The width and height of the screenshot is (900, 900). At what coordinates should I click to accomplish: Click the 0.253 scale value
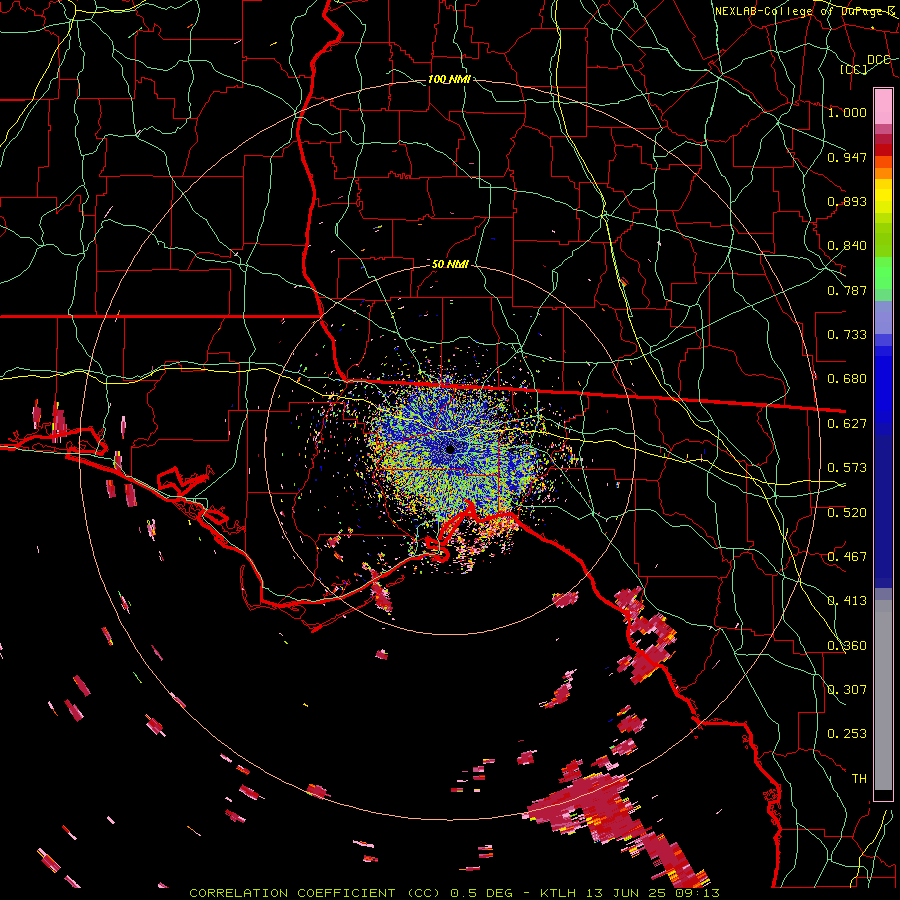(847, 734)
